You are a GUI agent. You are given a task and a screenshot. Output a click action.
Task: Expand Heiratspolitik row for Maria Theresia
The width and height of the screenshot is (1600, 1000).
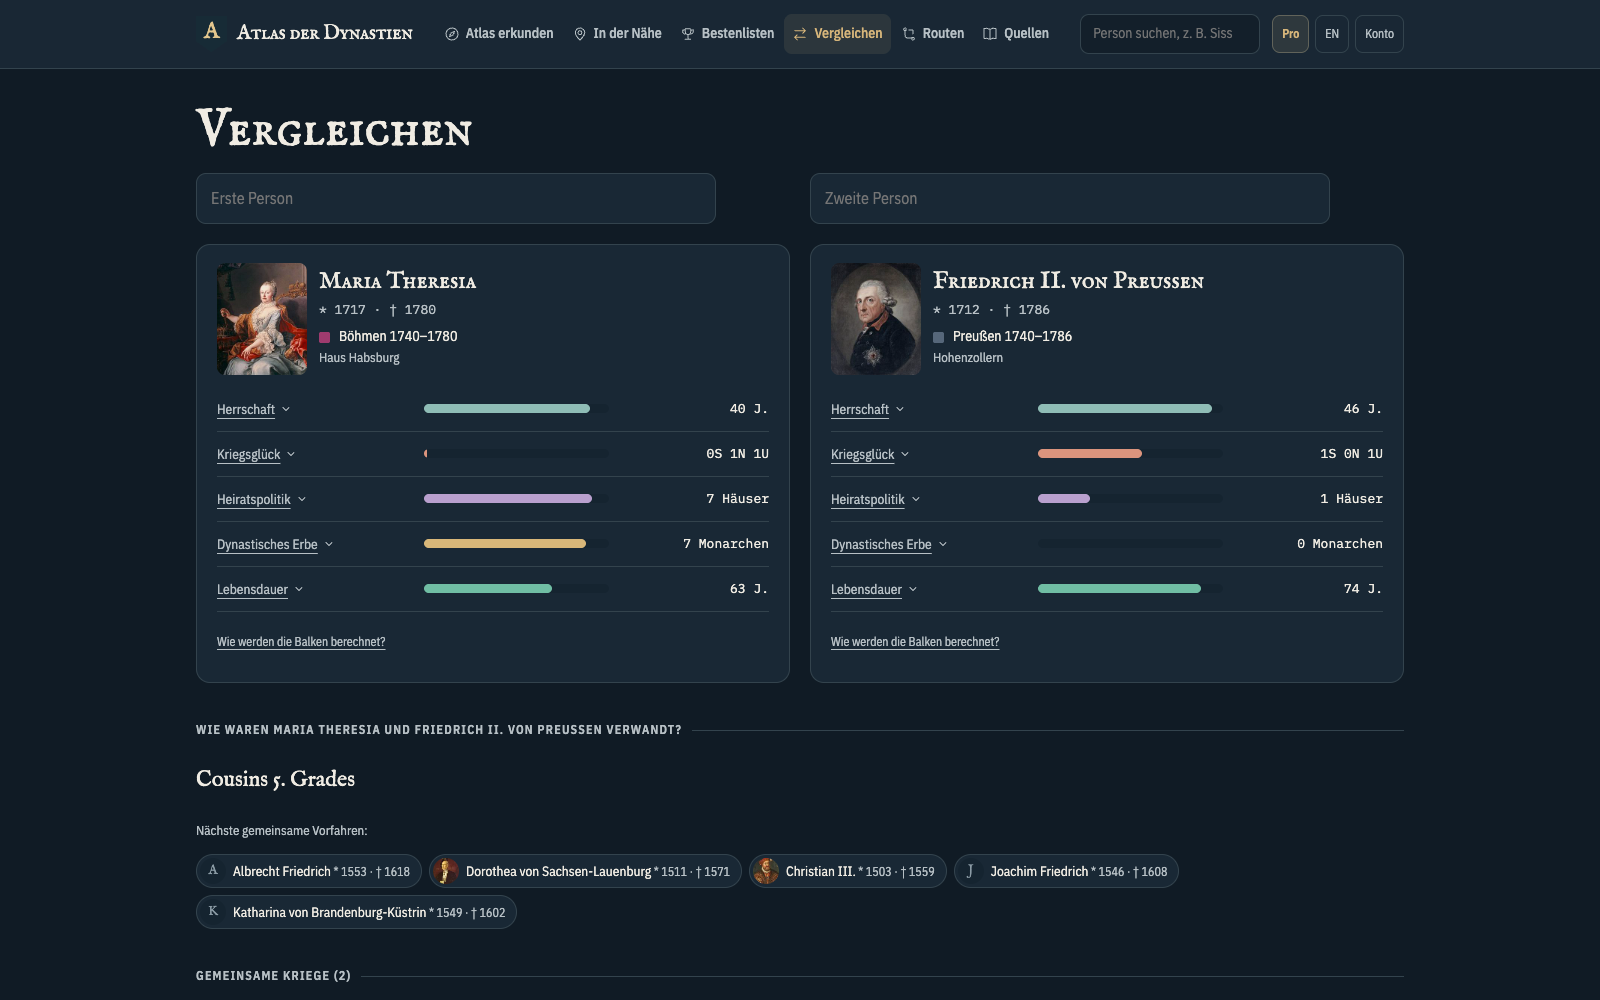pyautogui.click(x=261, y=499)
